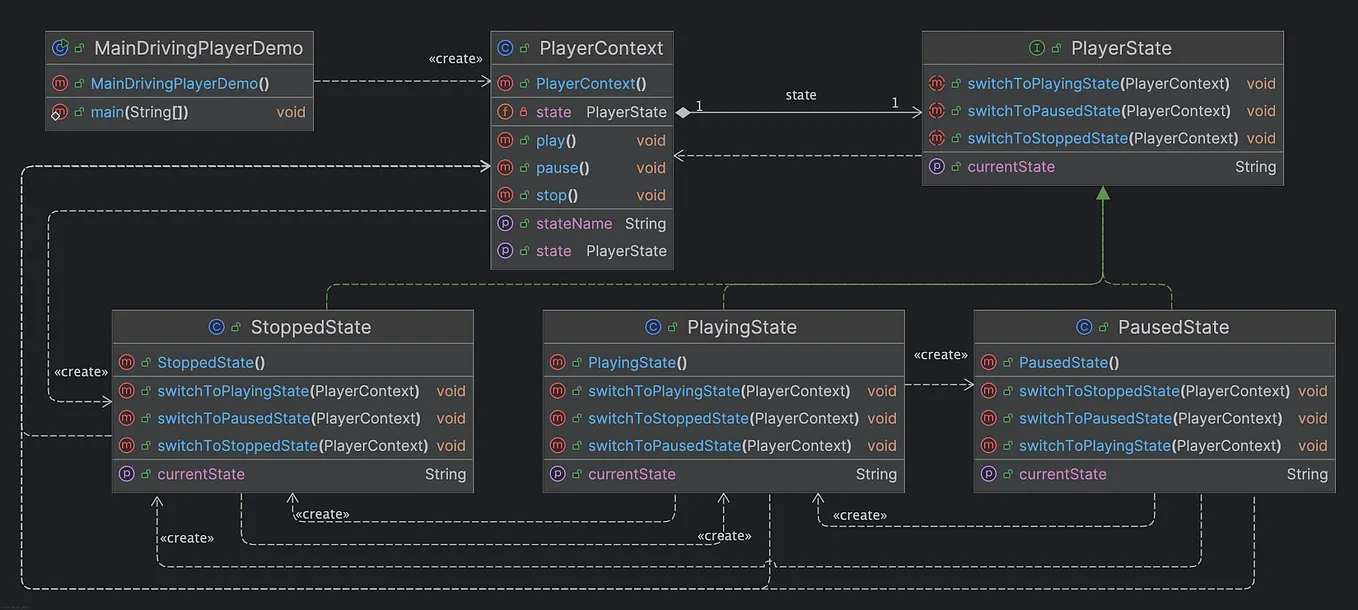The height and width of the screenshot is (610, 1358).
Task: Select the play() method in PlayerContext
Action: 582,141
